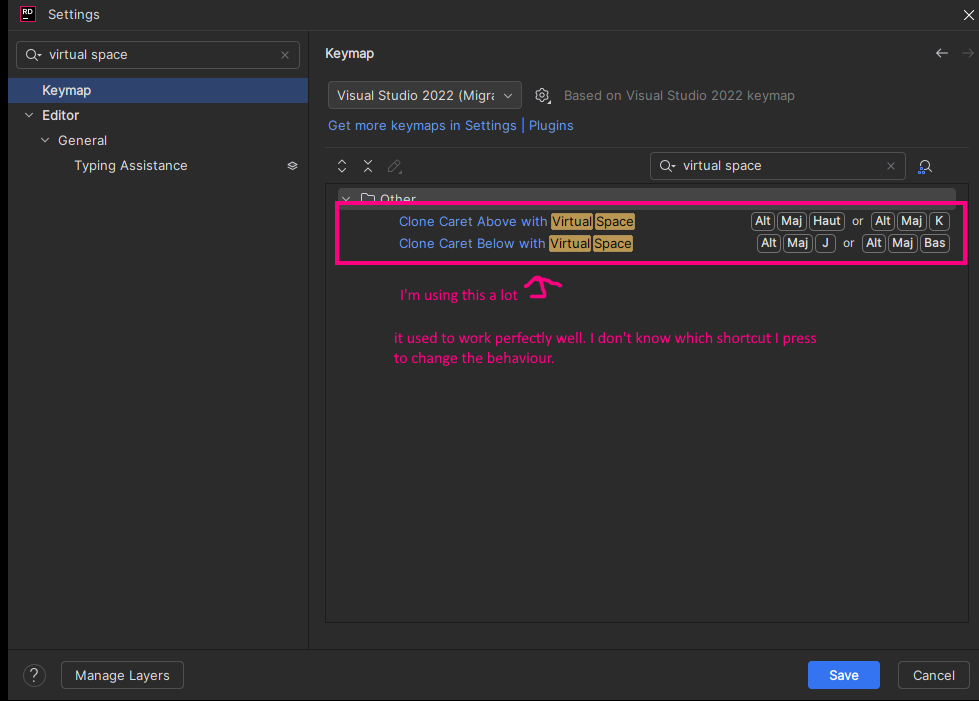Screen dimensions: 979x701
Task: Click the Alt Maj Haut shortcut label
Action: (798, 221)
